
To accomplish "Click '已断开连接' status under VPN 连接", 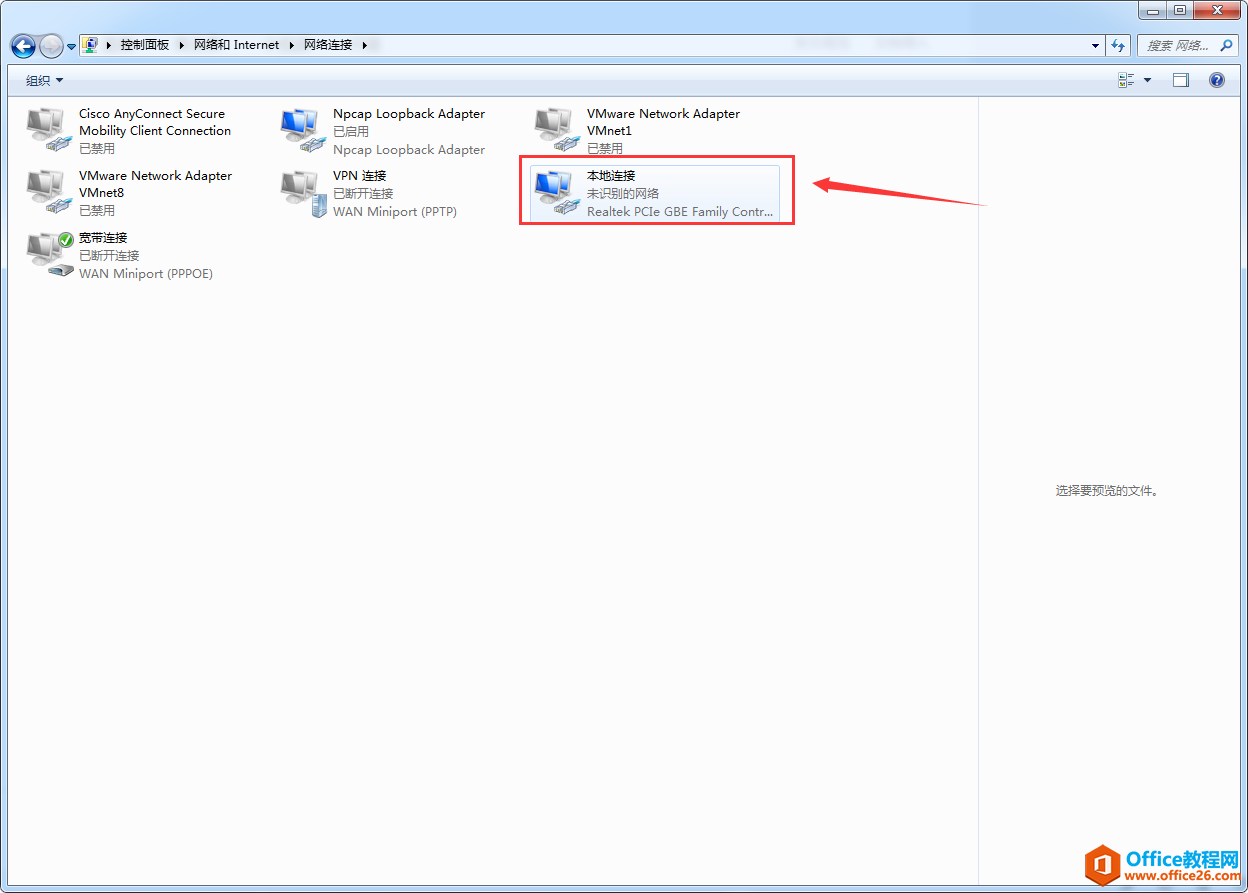I will click(363, 194).
